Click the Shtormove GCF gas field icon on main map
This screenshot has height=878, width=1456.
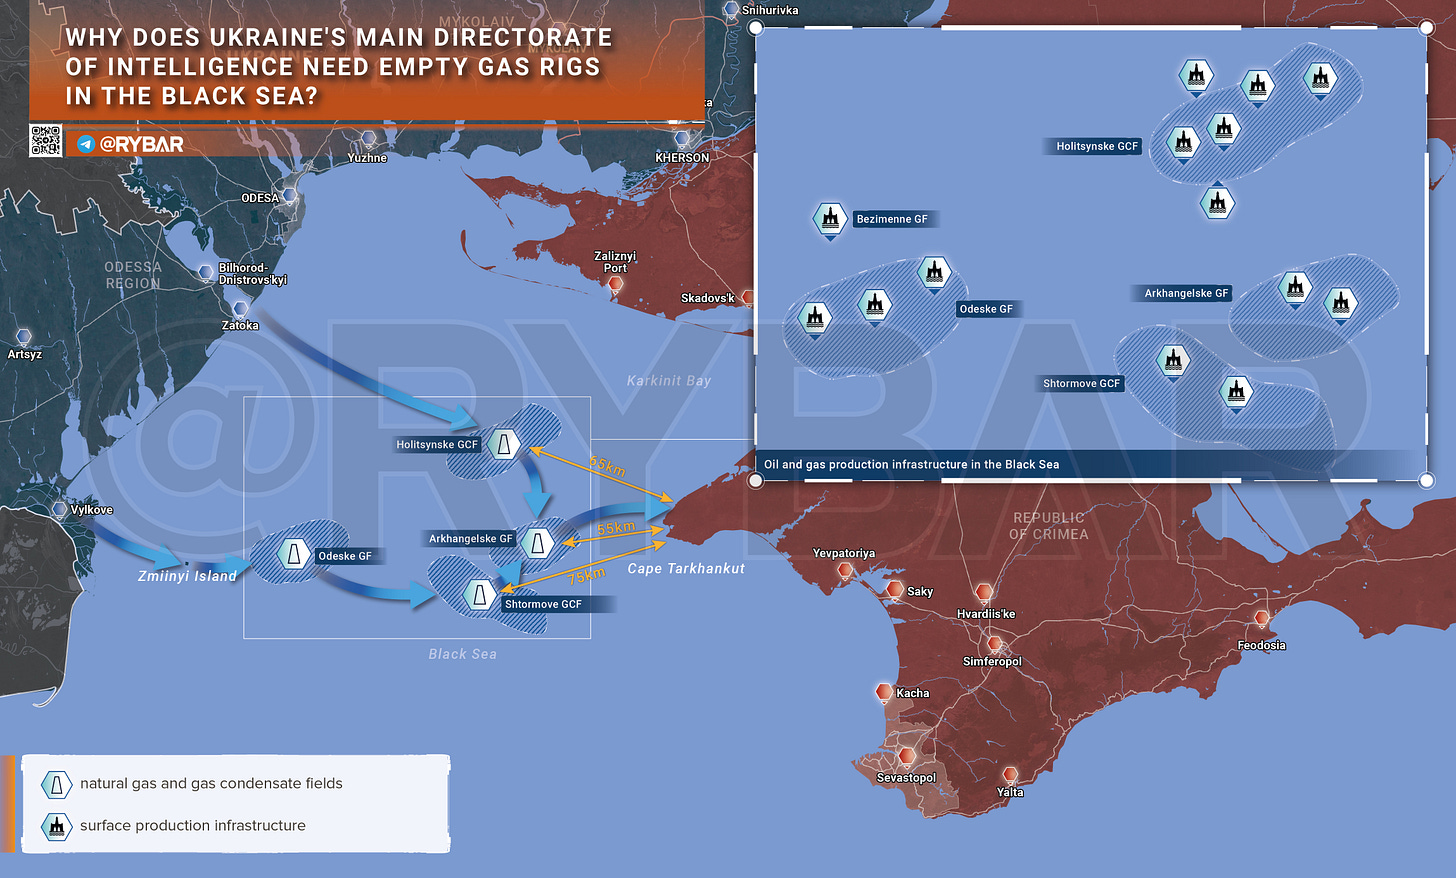tap(480, 595)
